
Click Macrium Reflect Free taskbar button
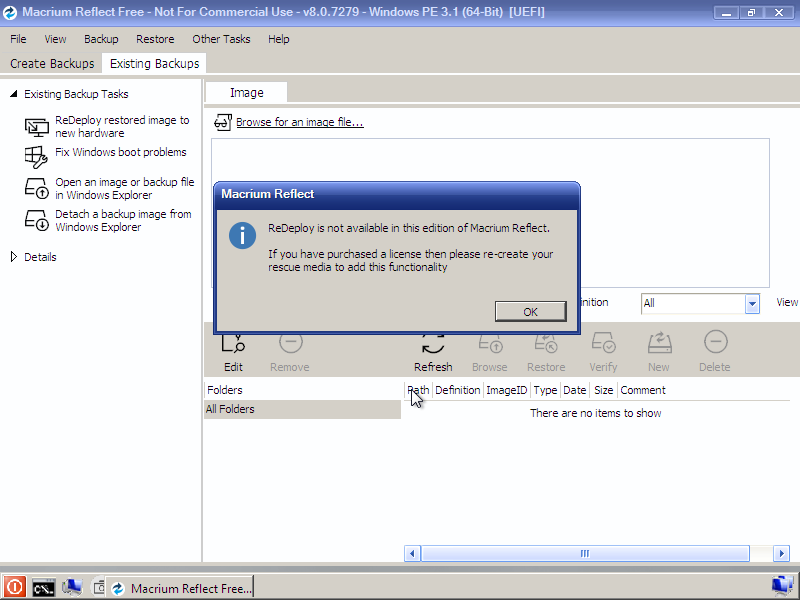coord(181,588)
